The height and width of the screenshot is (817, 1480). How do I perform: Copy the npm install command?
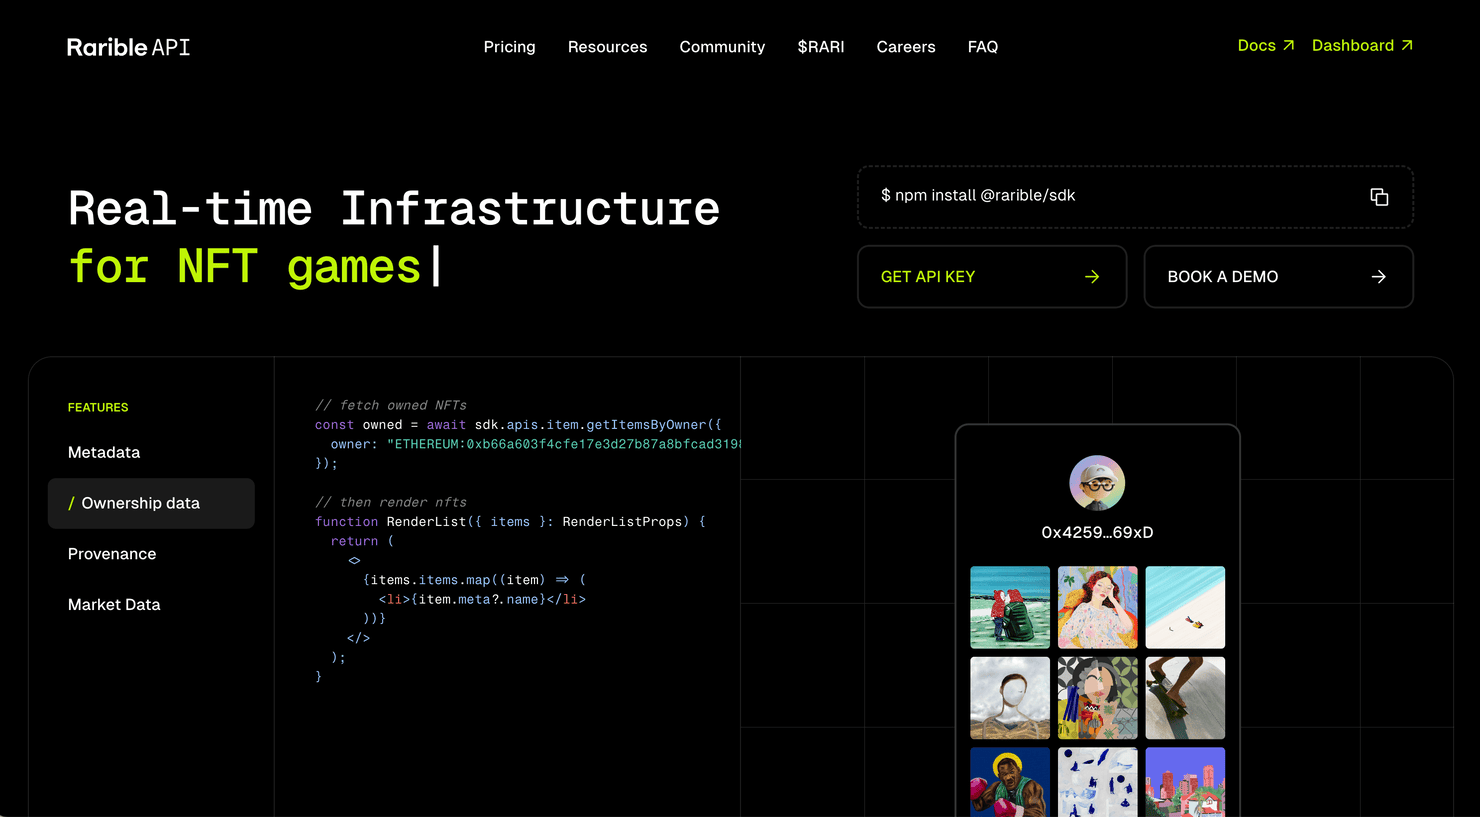coord(1379,197)
